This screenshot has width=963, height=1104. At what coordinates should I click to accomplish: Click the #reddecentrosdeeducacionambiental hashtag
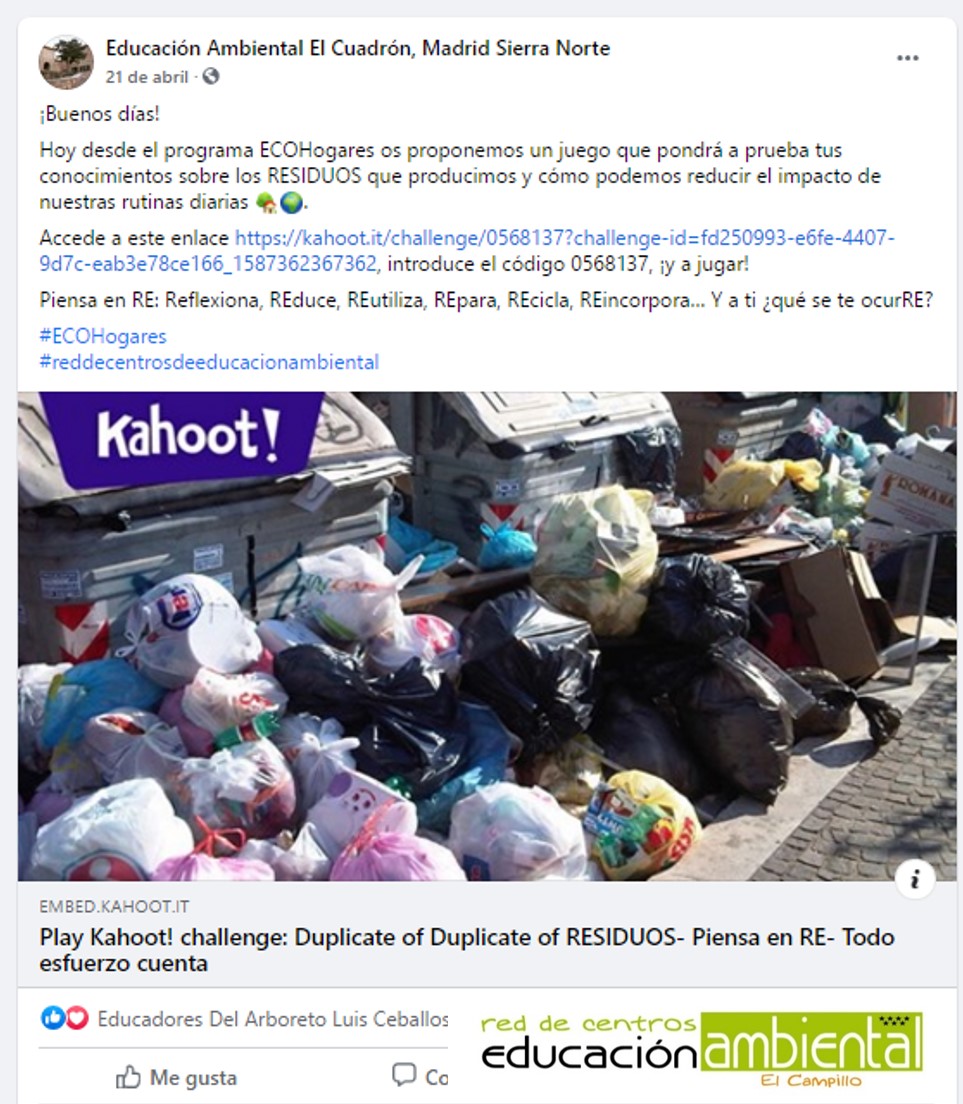coord(209,362)
